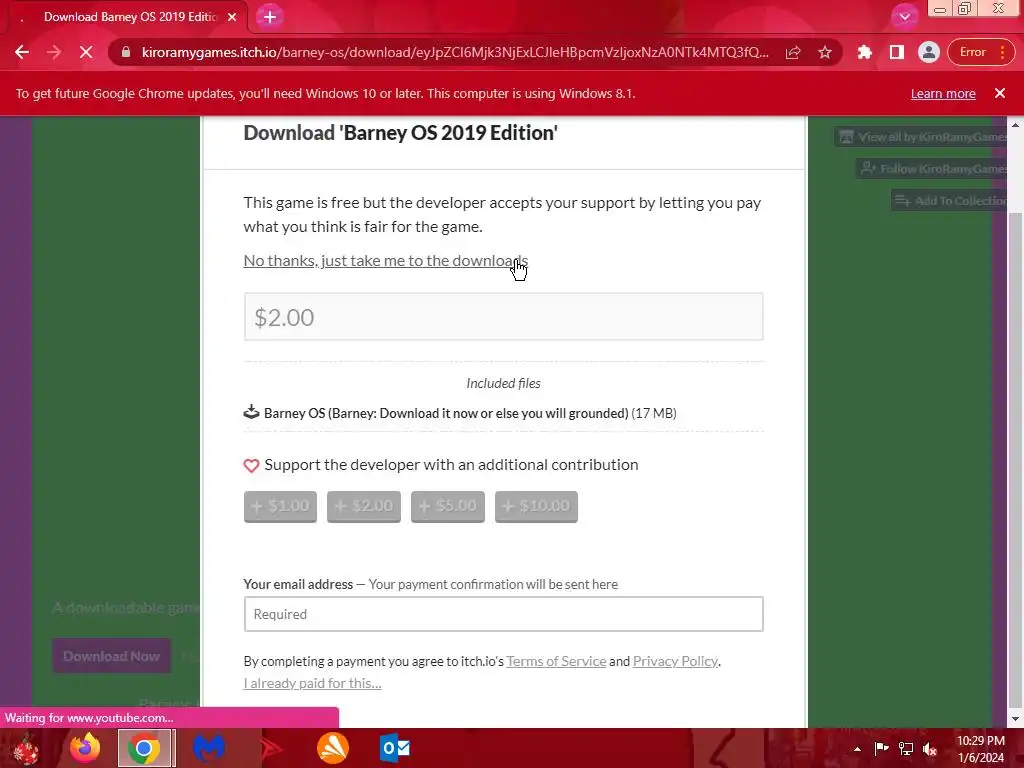Open Firefox from the taskbar
This screenshot has width=1024, height=768.
click(x=85, y=748)
